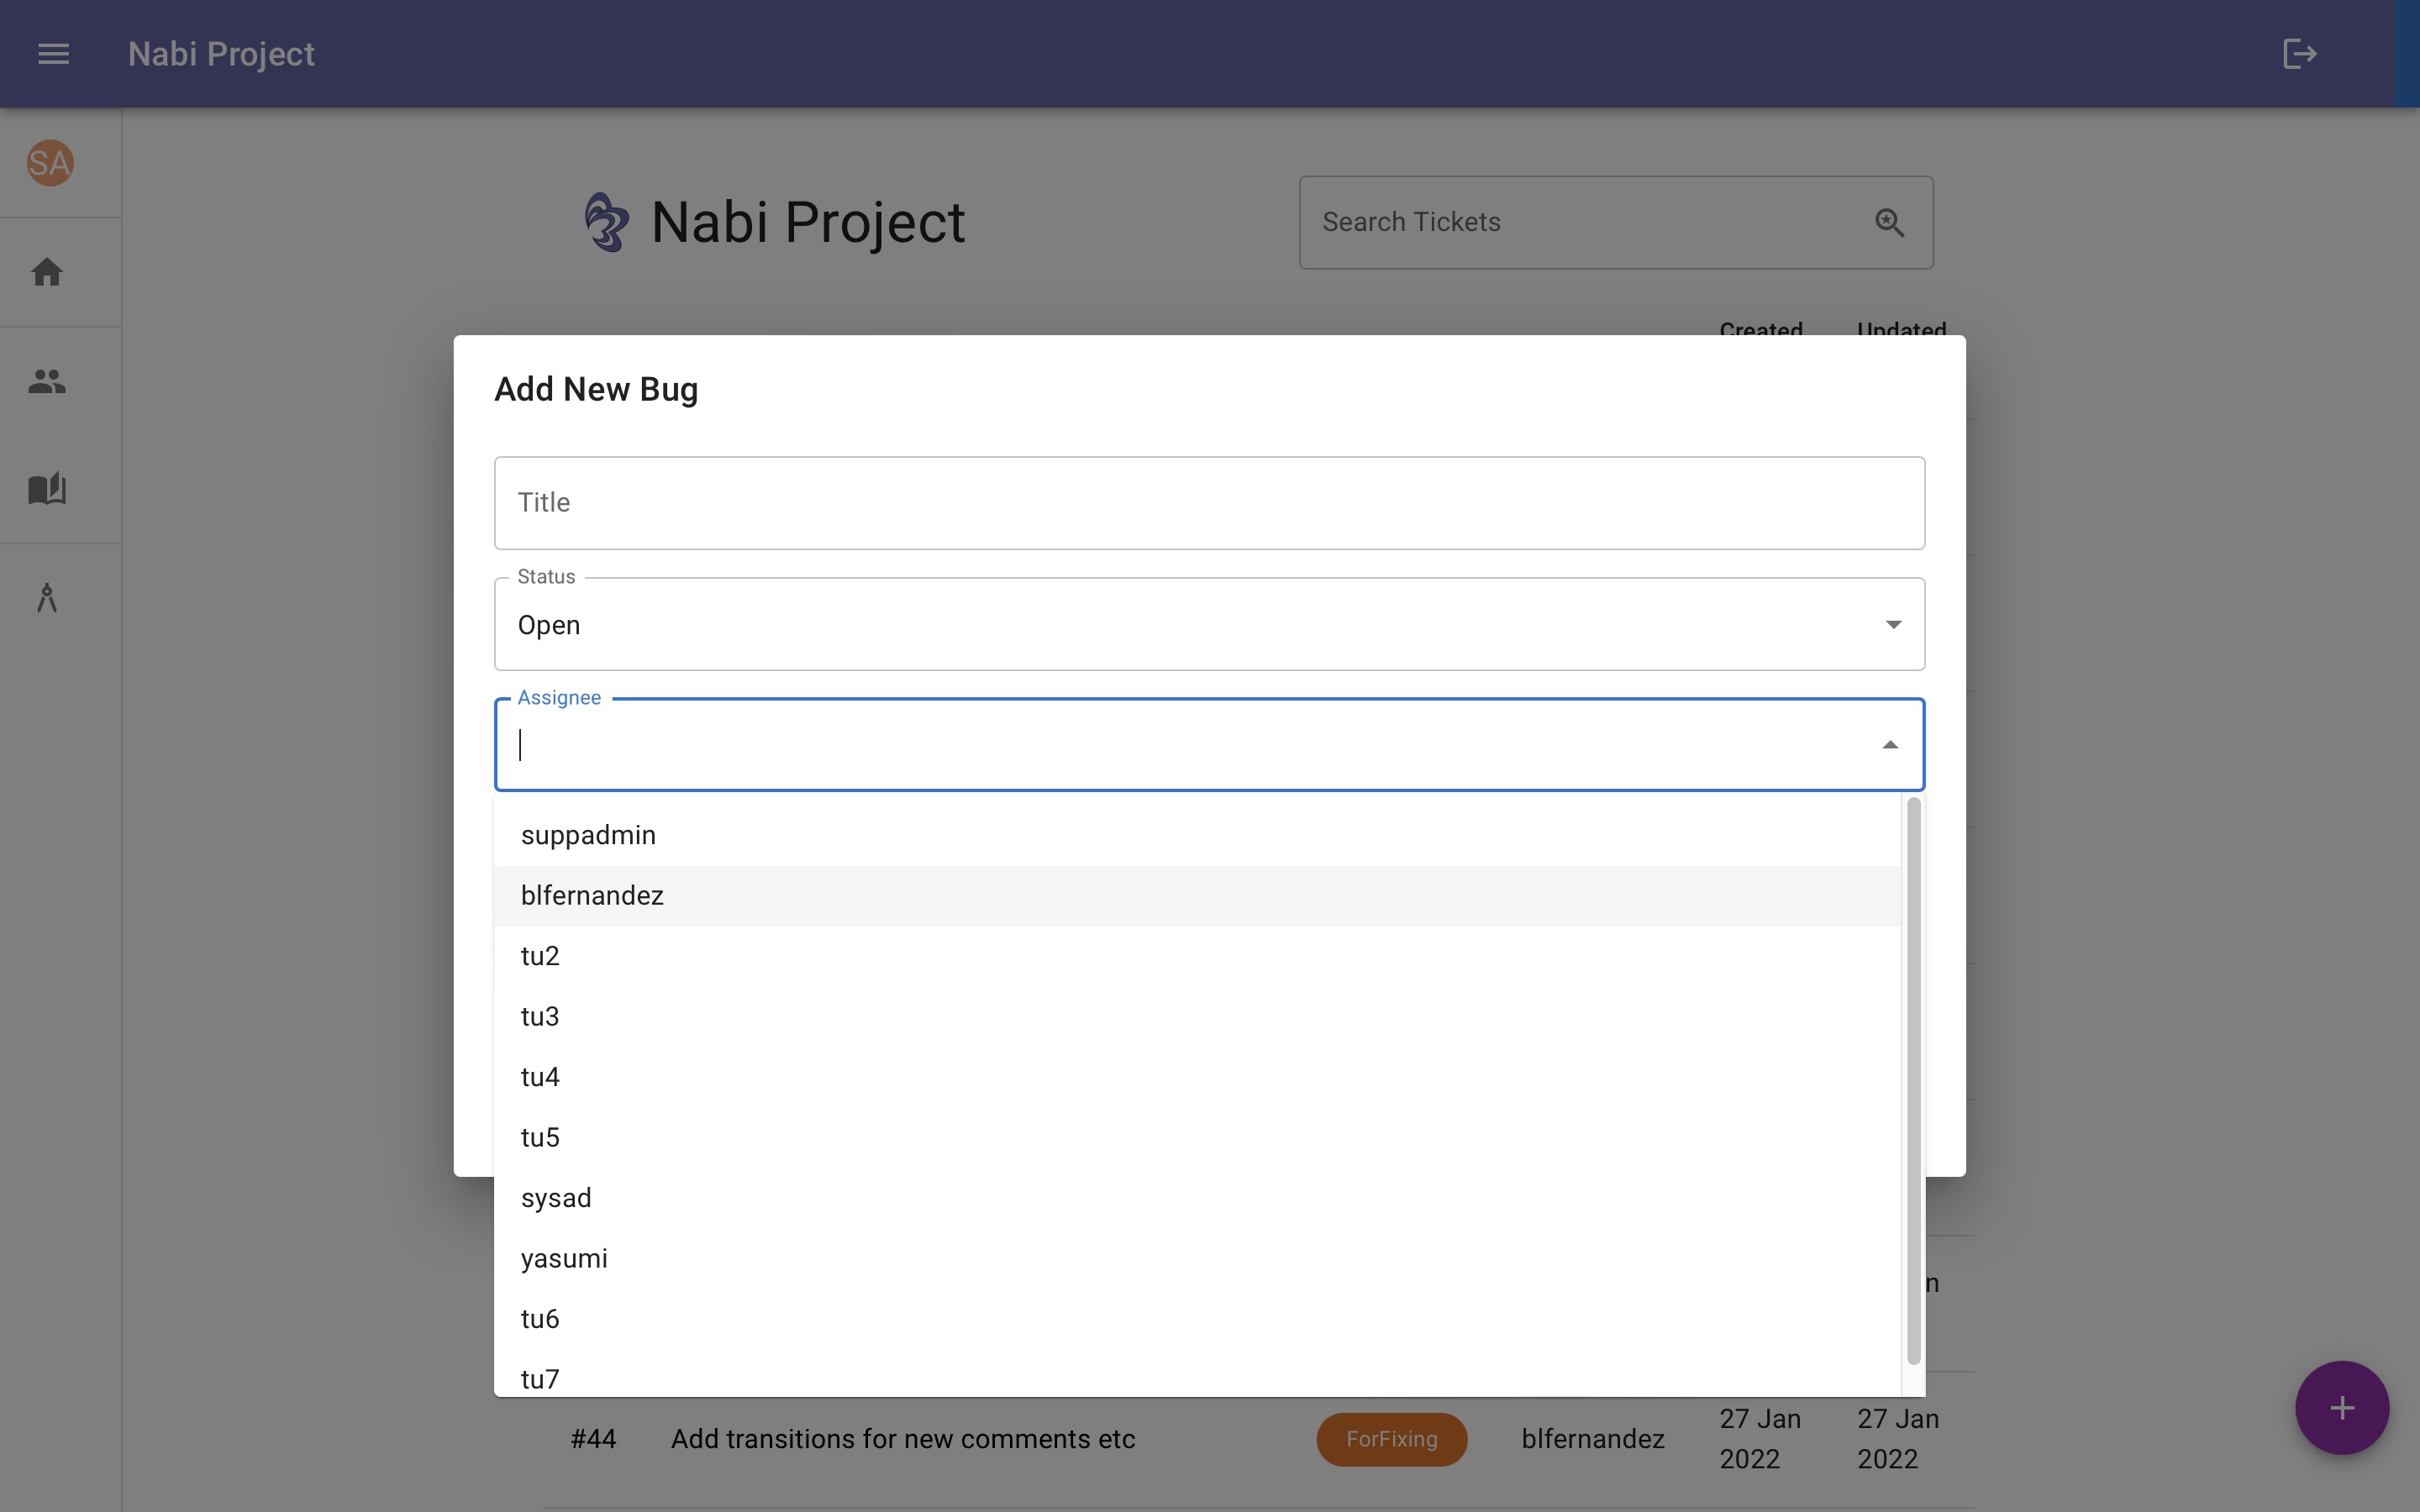Click the ForFixing status chip
The height and width of the screenshot is (1512, 2420).
pyautogui.click(x=1391, y=1439)
